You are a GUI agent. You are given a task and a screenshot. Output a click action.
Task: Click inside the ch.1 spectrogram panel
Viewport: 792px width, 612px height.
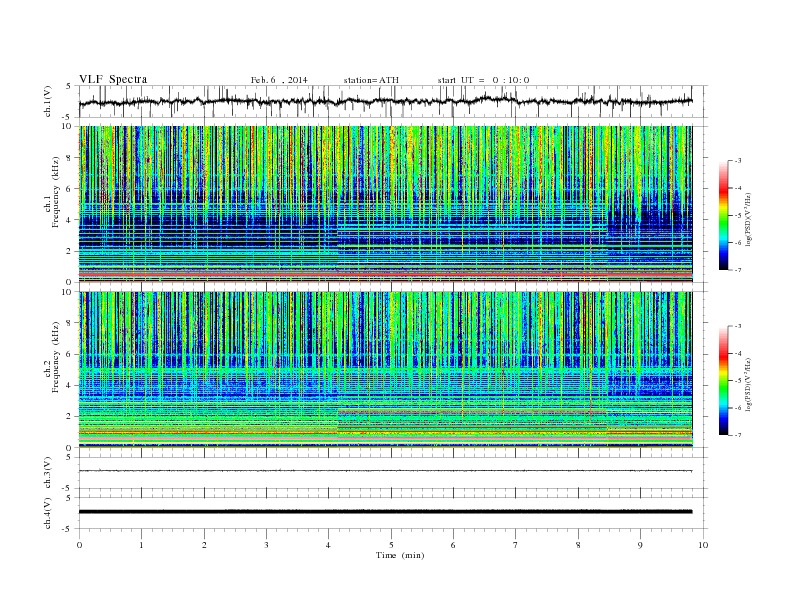[385, 204]
